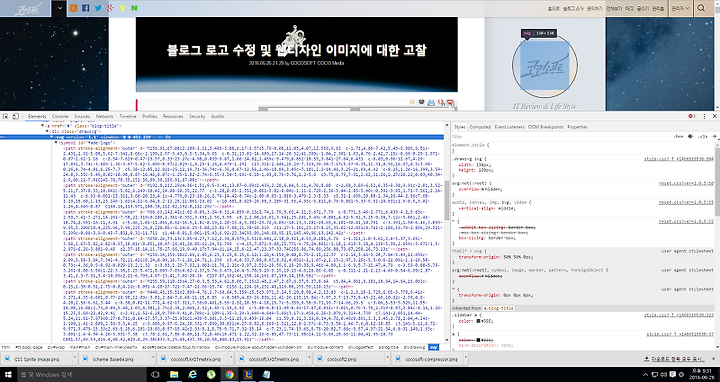The height and width of the screenshot is (382, 720).
Task: Toggle the .cls class editor in Styles
Action: [702, 136]
